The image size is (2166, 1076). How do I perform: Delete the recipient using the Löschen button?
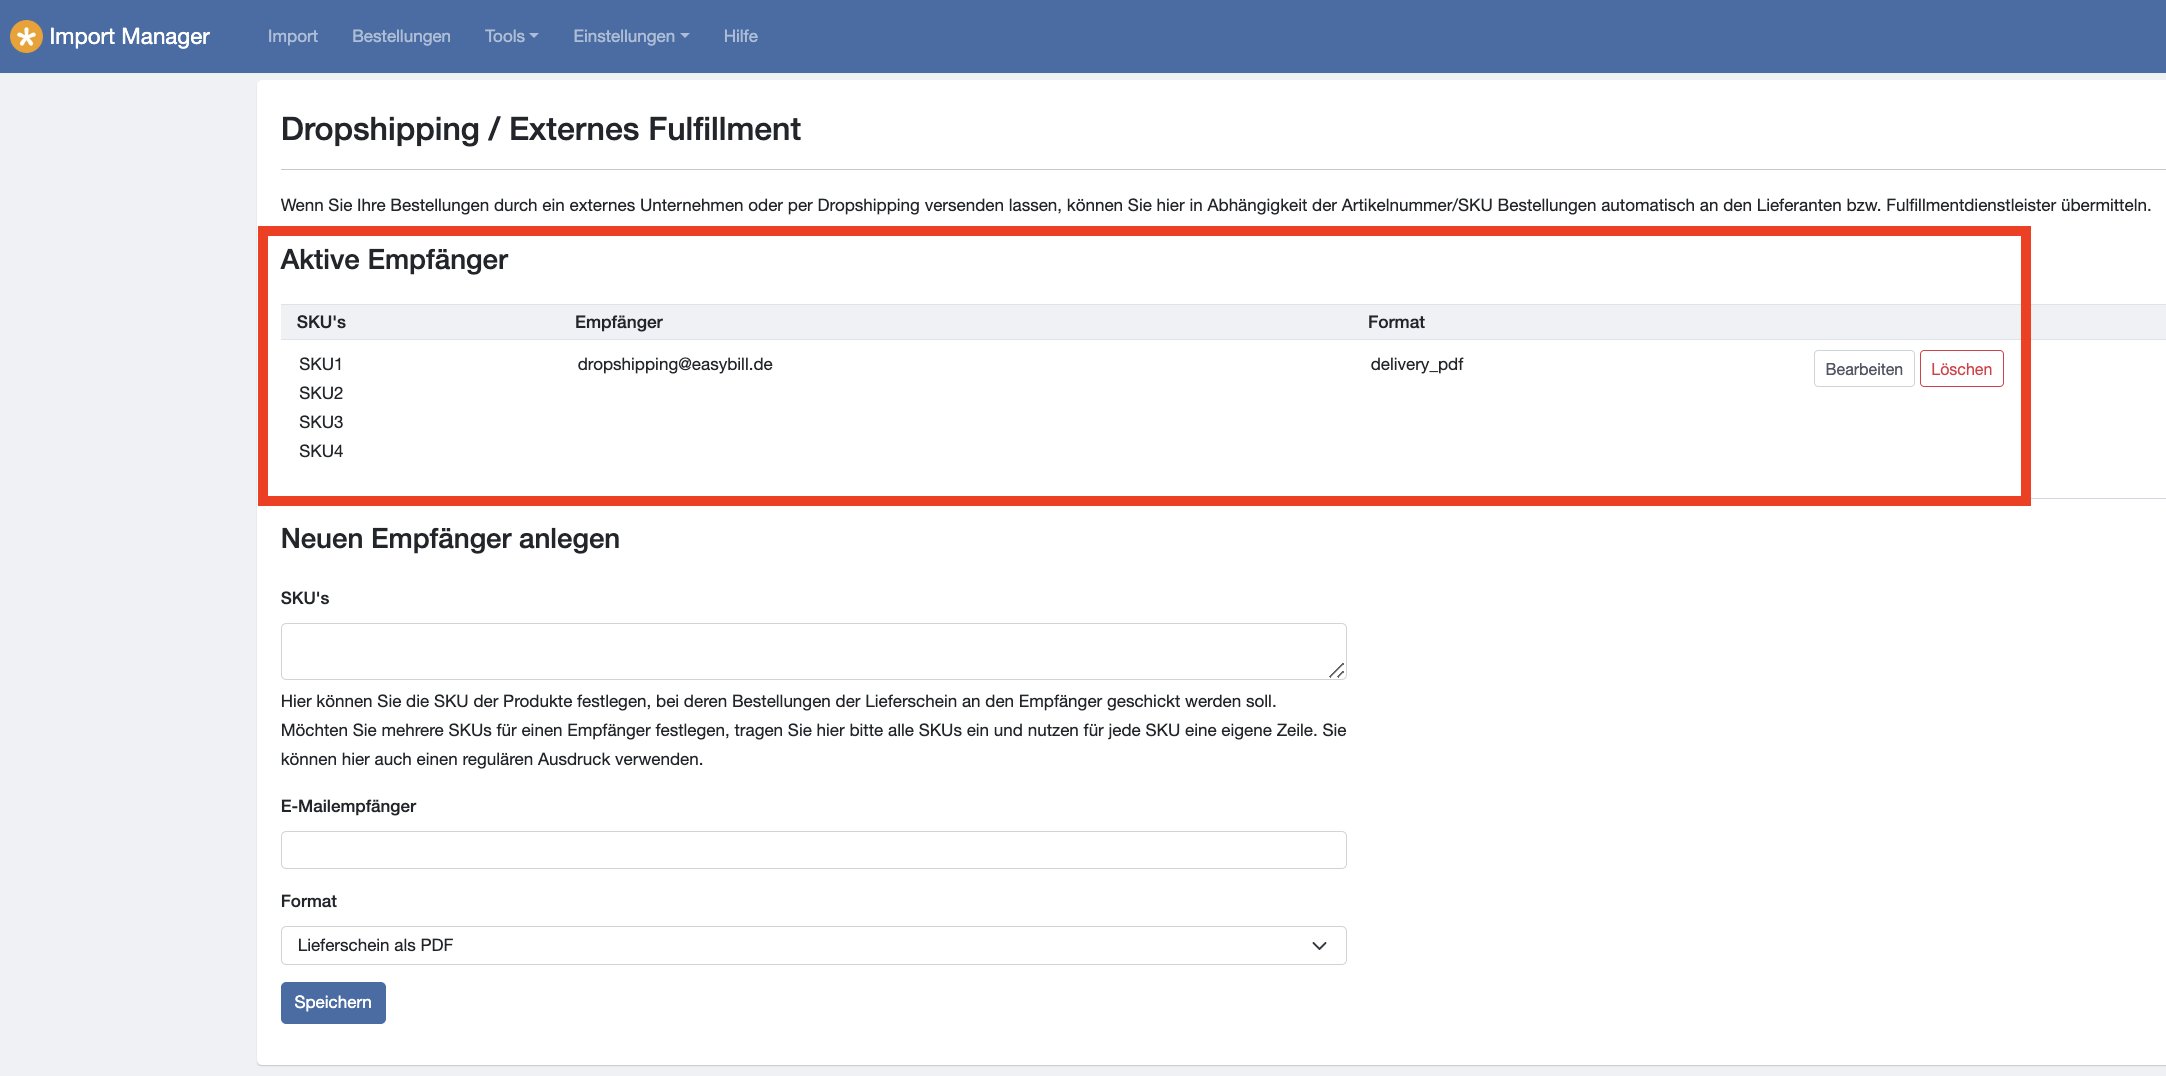click(x=1960, y=369)
